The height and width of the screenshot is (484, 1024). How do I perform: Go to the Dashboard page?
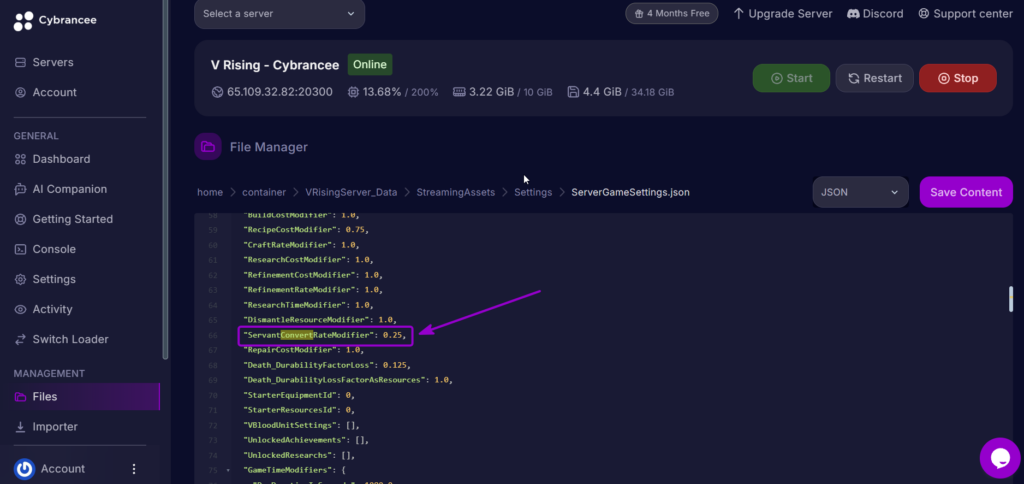(52, 159)
